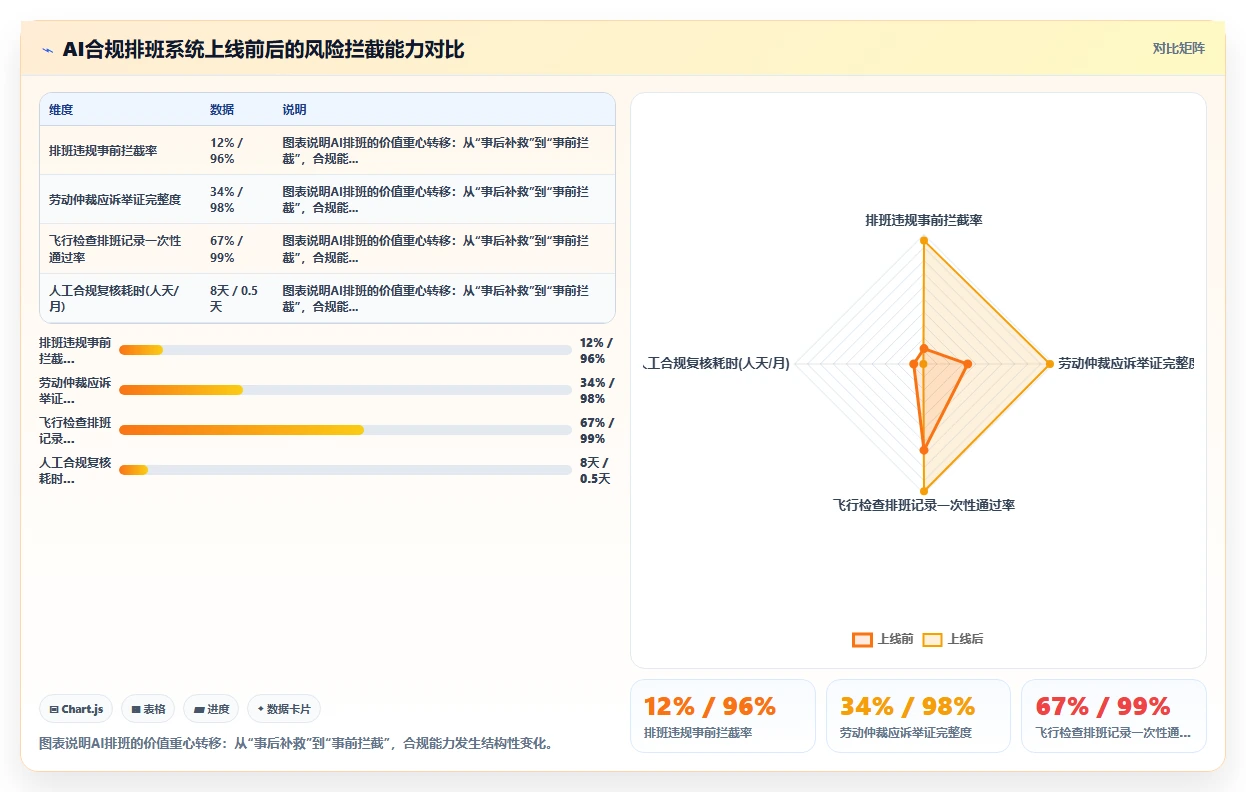Click radar axis label 人工合规复核耗时(人天/月)
The width and height of the screenshot is (1246, 792).
(x=717, y=364)
